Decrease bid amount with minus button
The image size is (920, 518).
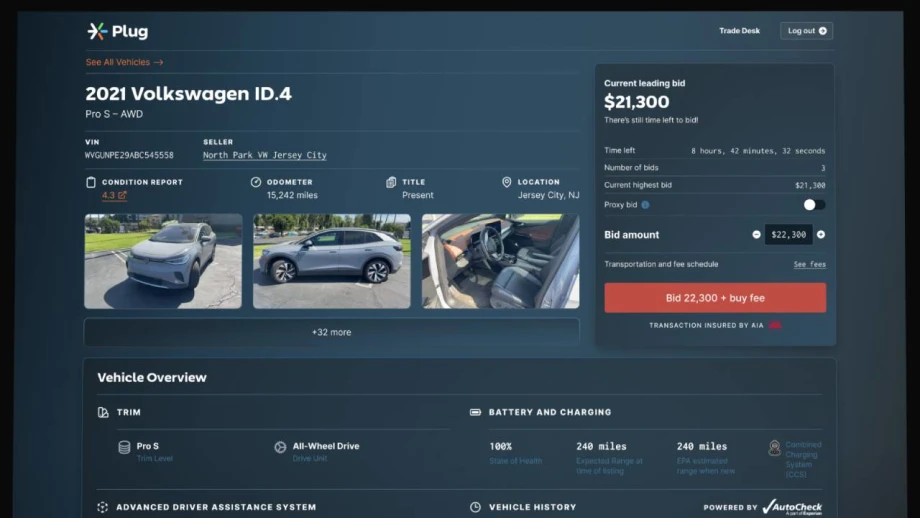756,235
